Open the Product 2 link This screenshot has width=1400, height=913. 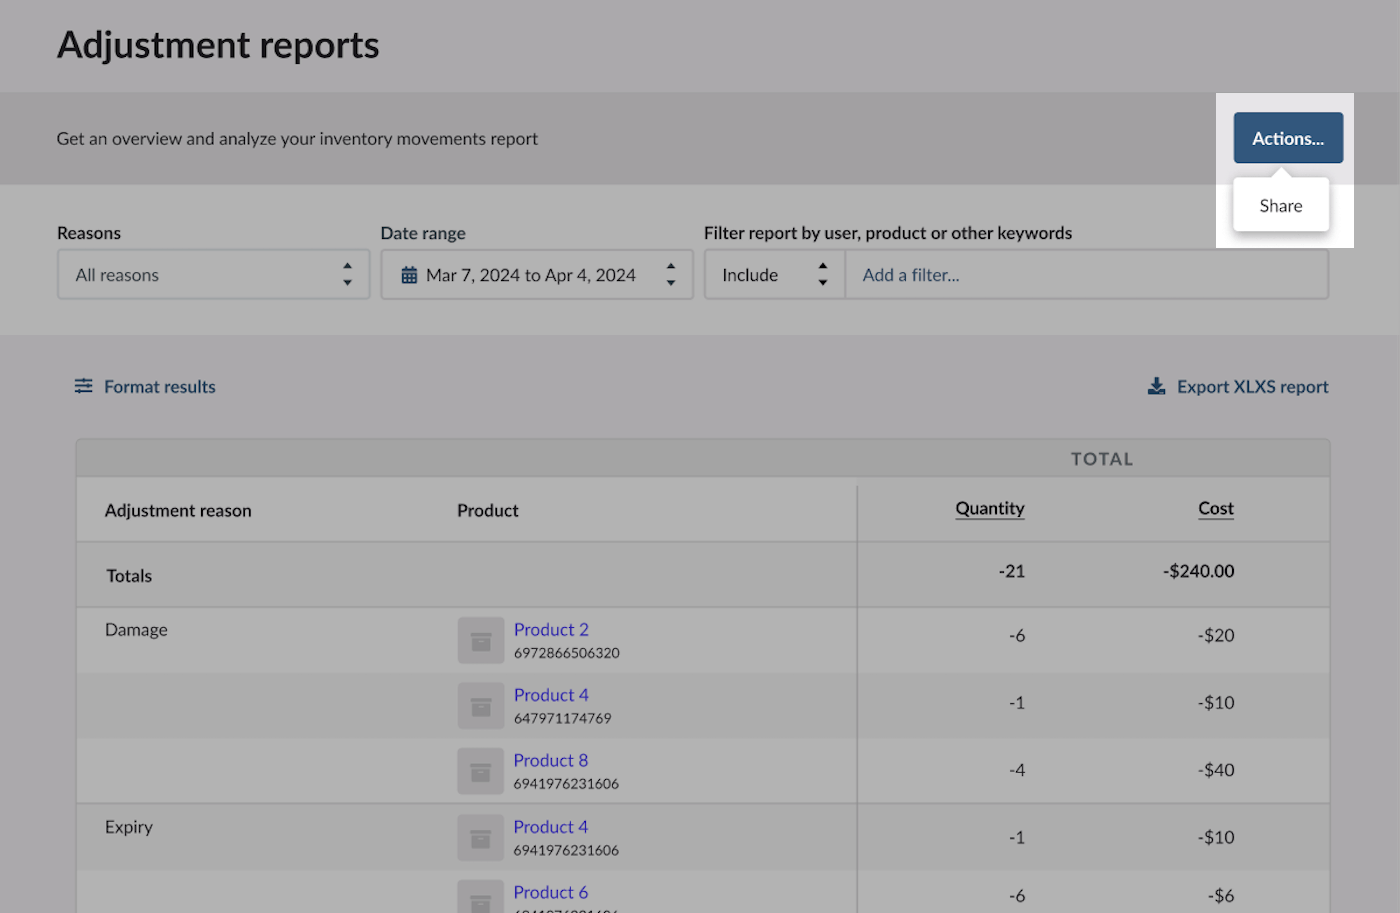551,629
